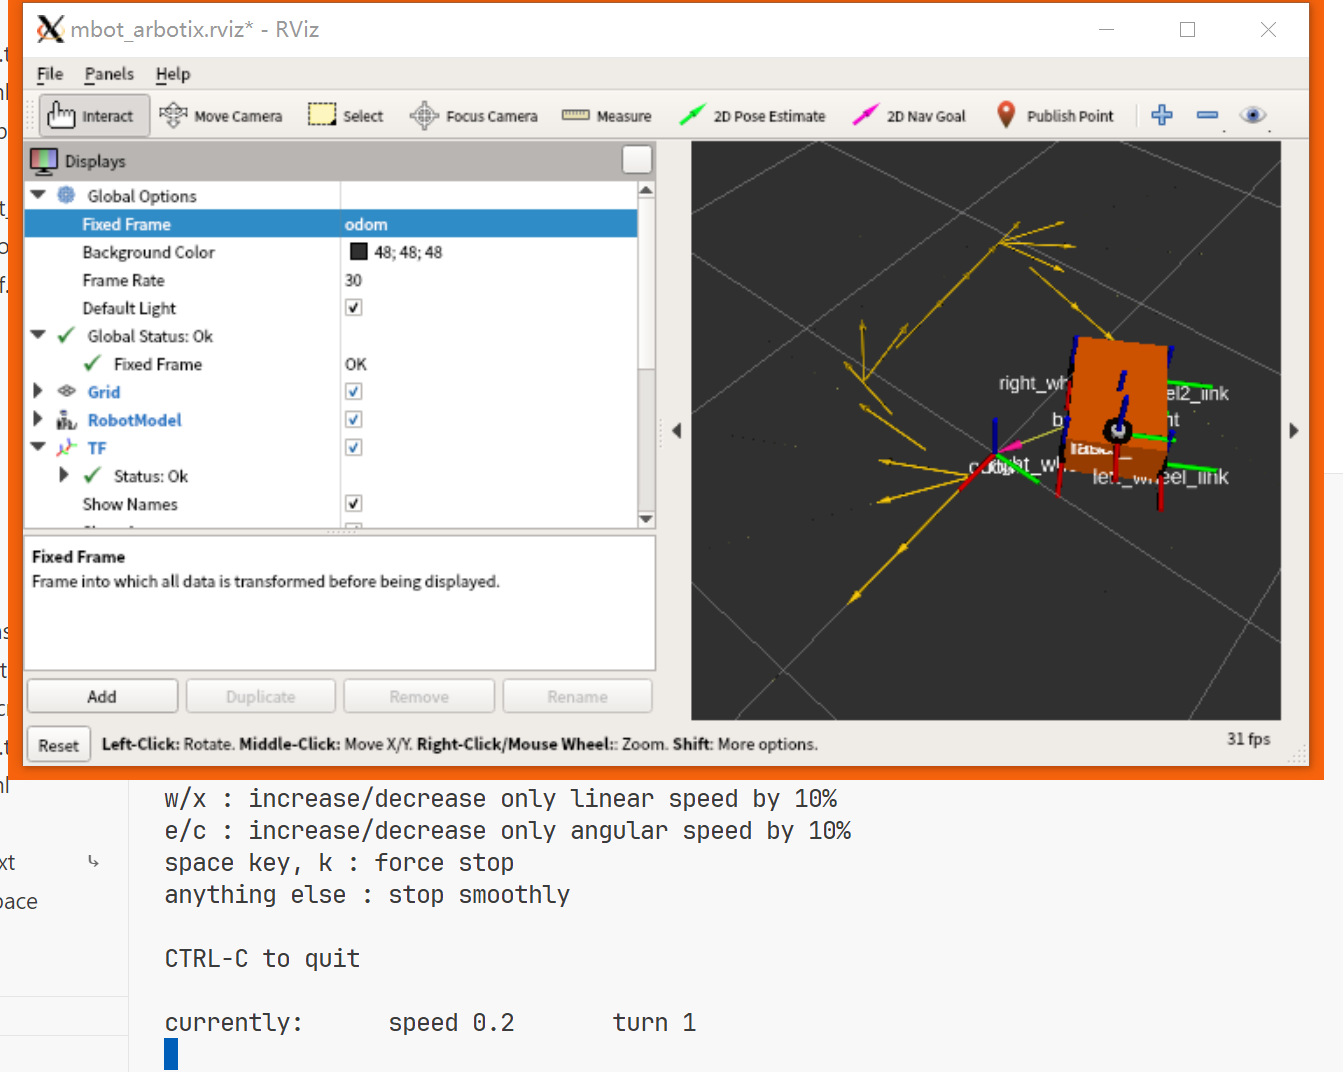This screenshot has height=1072, width=1343.
Task: Click the Duplicate button
Action: (261, 696)
